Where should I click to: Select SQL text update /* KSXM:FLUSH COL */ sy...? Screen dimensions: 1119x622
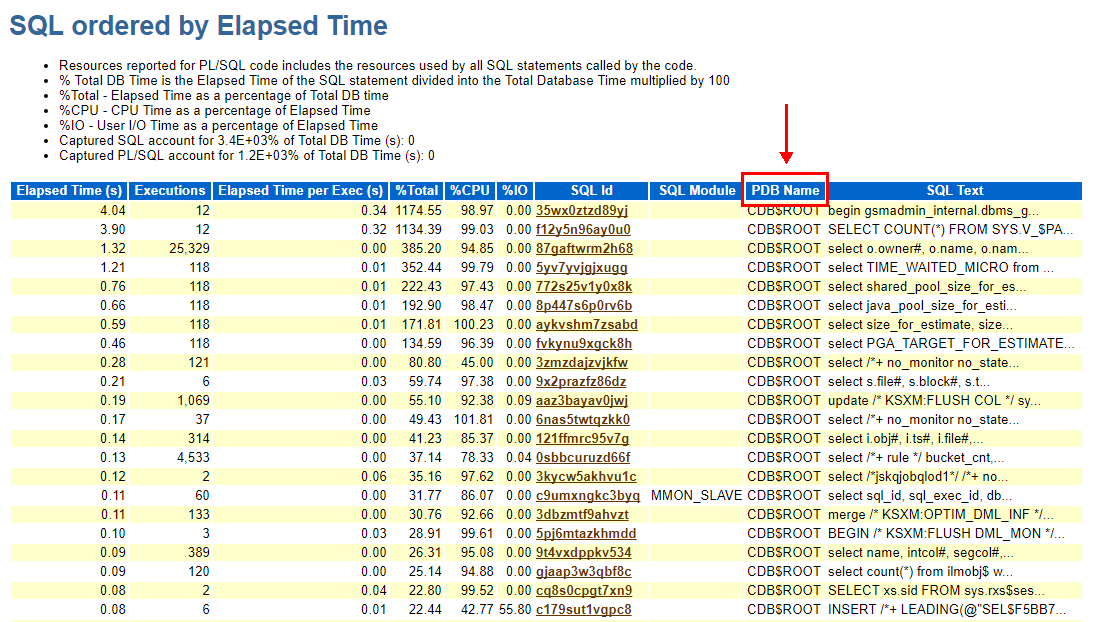point(934,400)
